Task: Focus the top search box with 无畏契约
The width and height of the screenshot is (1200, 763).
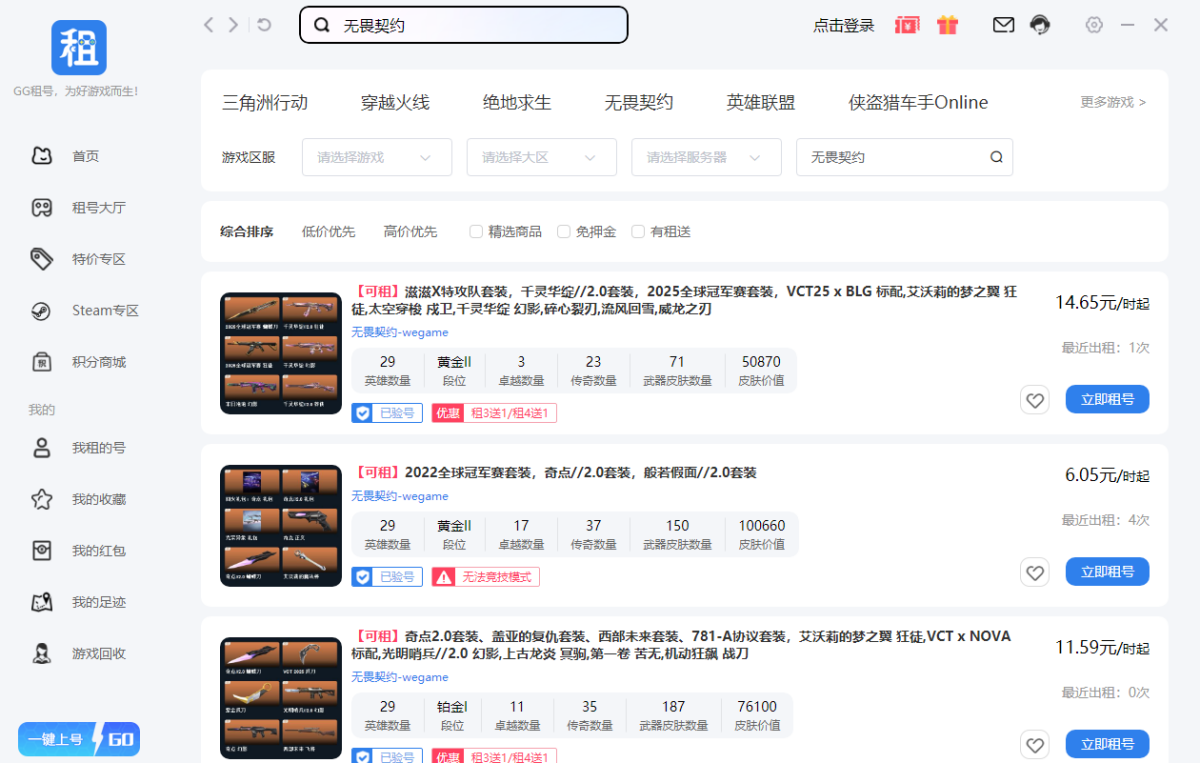Action: pyautogui.click(x=464, y=26)
